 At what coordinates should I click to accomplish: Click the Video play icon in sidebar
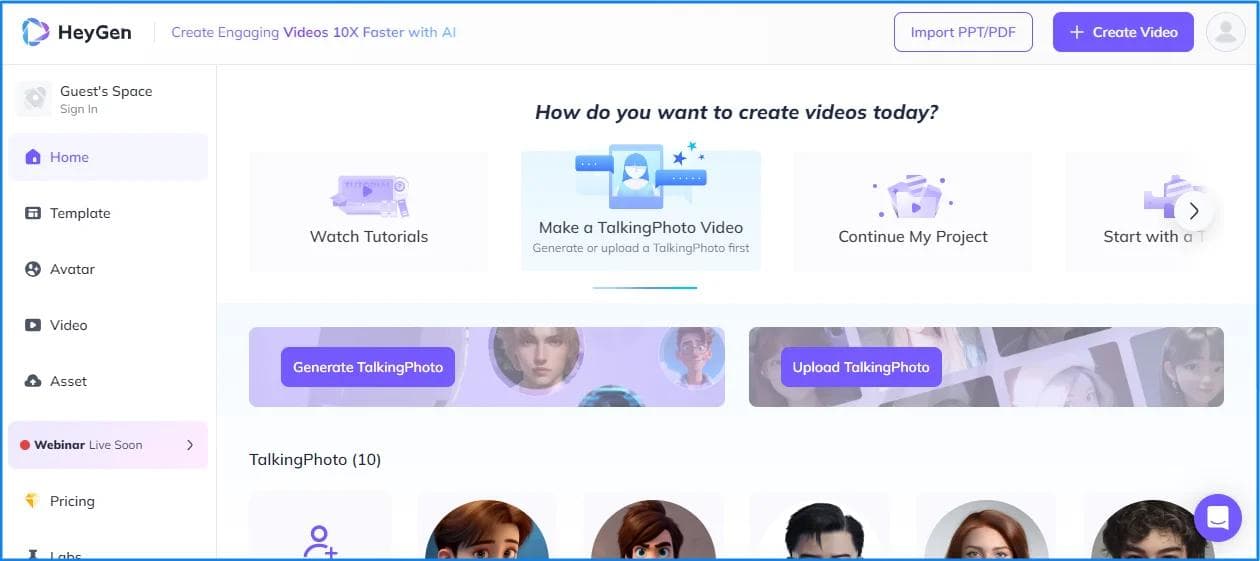click(x=33, y=325)
